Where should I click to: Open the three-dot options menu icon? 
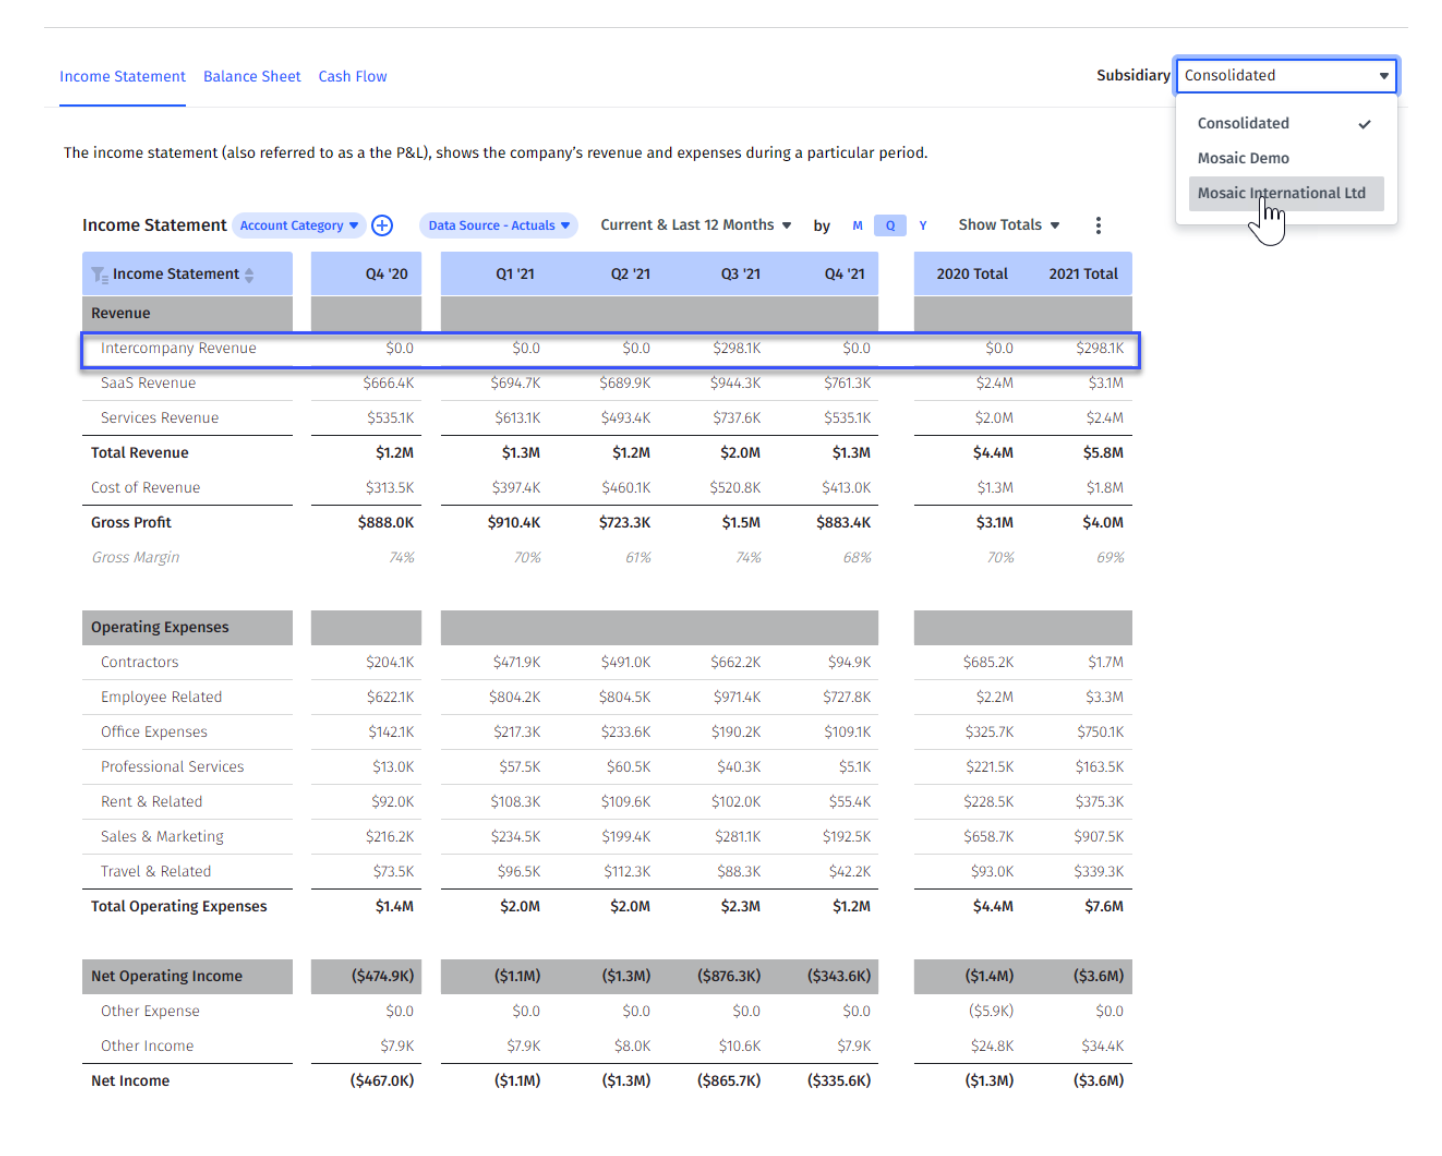(x=1098, y=225)
